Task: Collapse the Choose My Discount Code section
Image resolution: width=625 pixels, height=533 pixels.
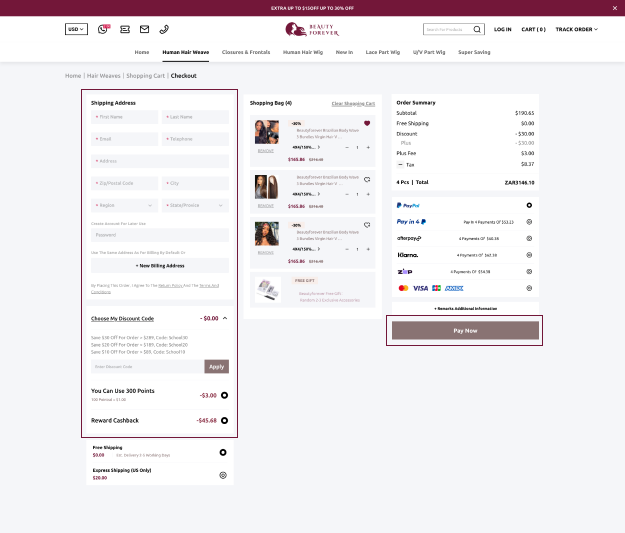Action: pyautogui.click(x=224, y=318)
